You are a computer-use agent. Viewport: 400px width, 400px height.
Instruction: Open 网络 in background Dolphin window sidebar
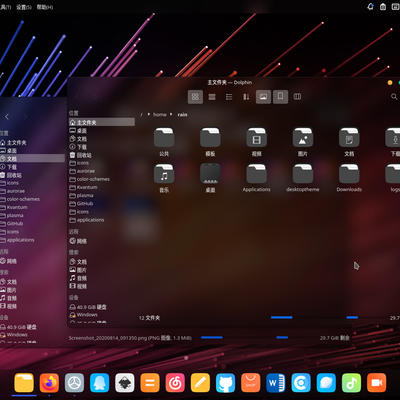coord(32,261)
